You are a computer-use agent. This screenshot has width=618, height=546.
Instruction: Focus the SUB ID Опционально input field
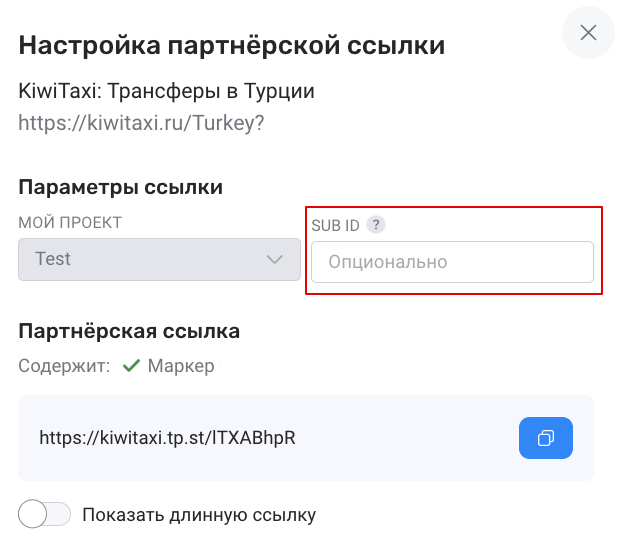click(452, 262)
